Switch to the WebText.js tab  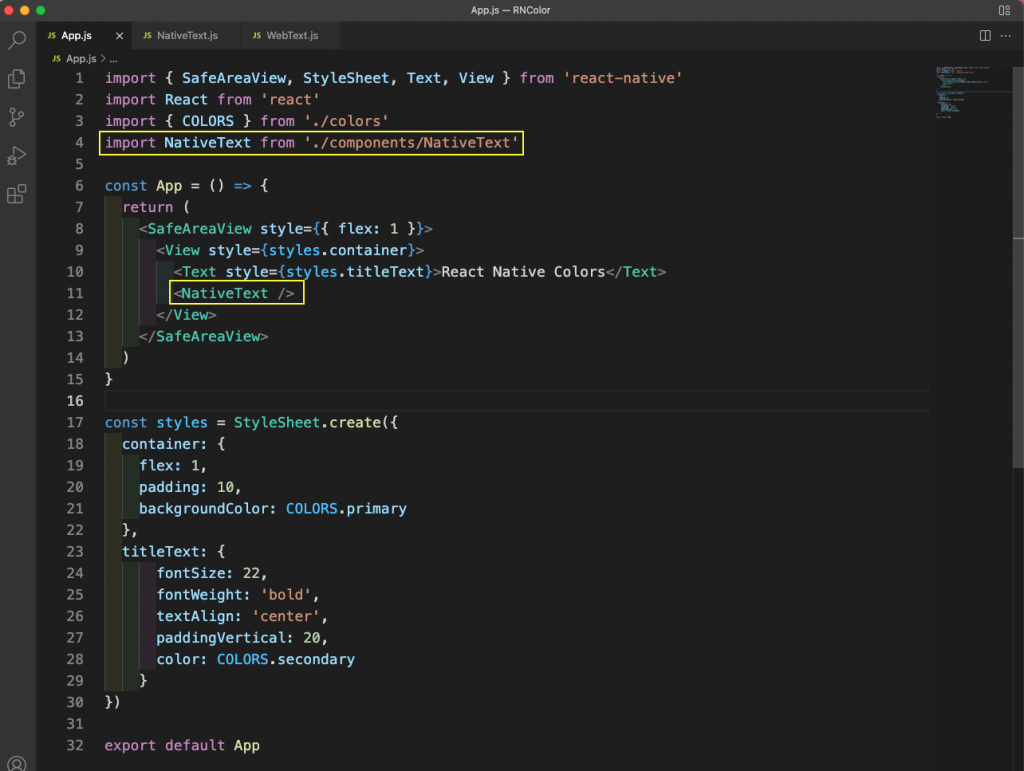[290, 33]
